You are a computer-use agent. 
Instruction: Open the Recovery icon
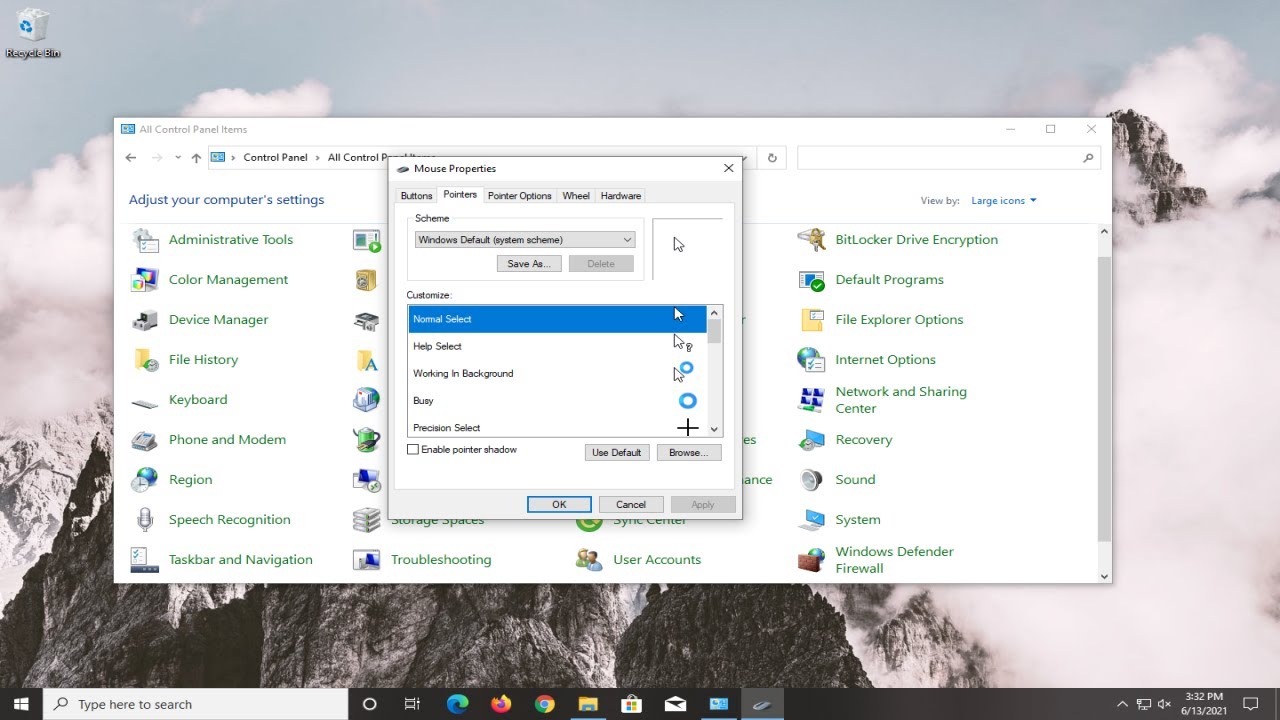point(811,440)
